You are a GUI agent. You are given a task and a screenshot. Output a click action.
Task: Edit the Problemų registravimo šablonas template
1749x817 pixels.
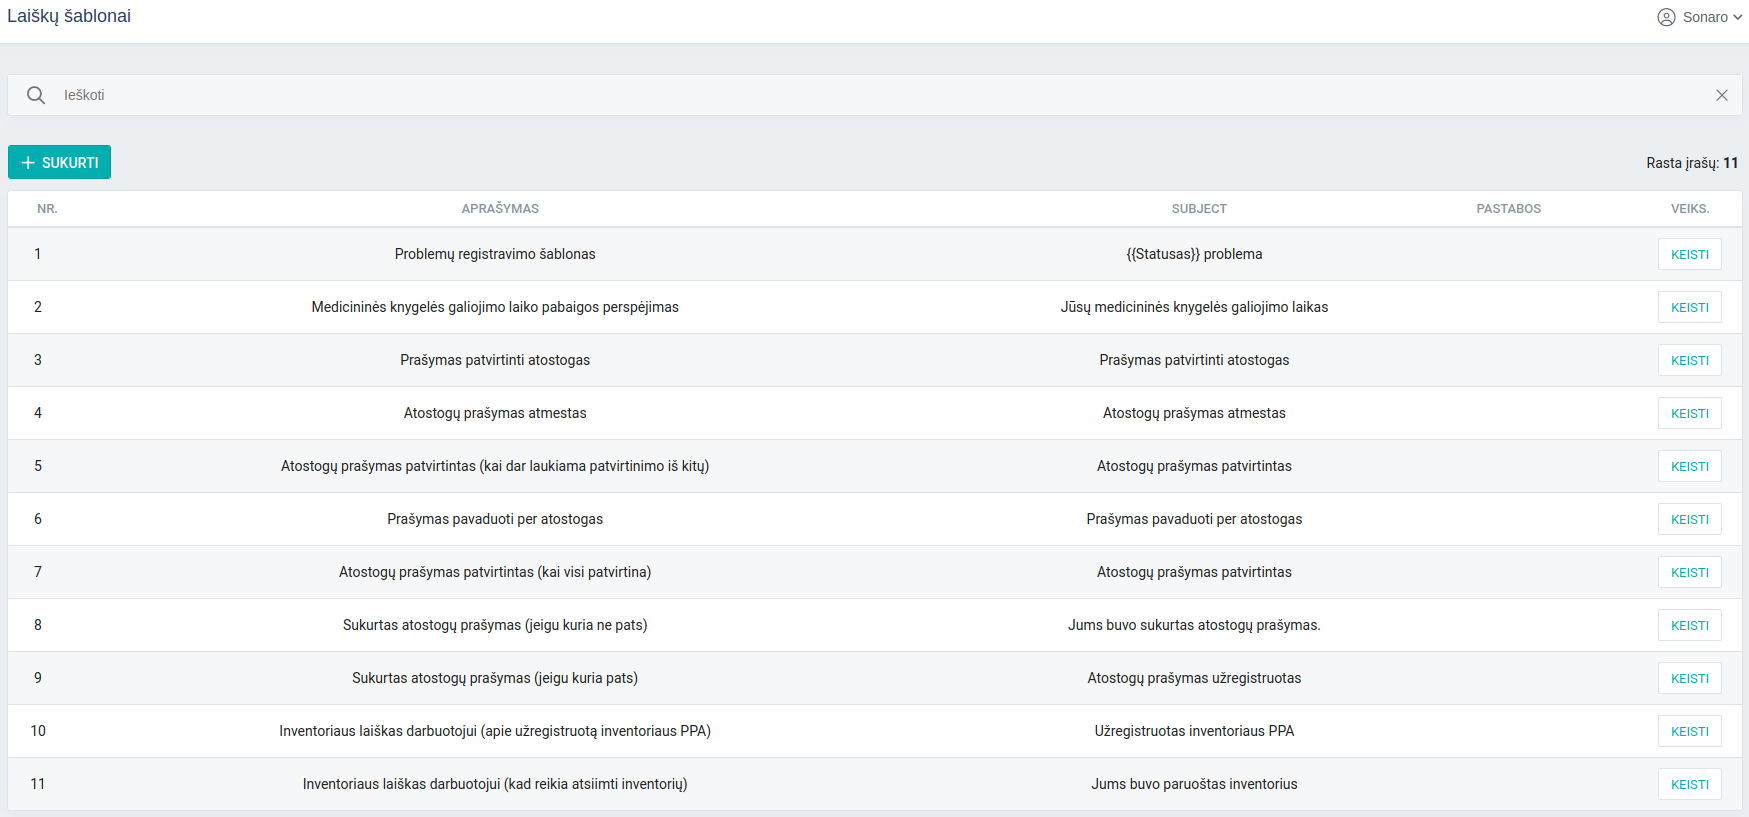1689,254
